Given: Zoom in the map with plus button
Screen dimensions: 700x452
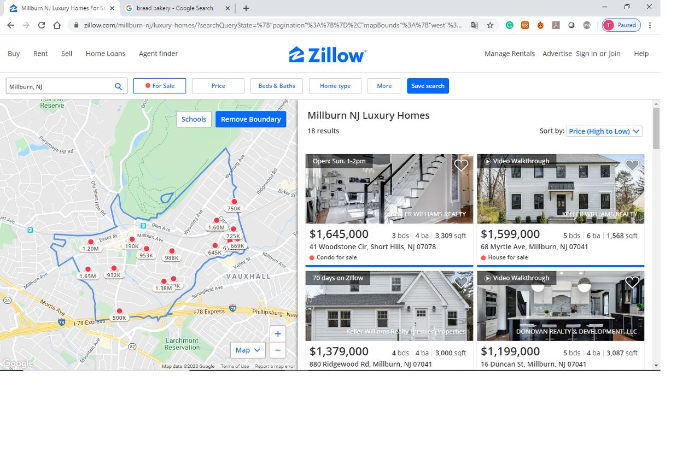Looking at the screenshot, I should [x=278, y=334].
